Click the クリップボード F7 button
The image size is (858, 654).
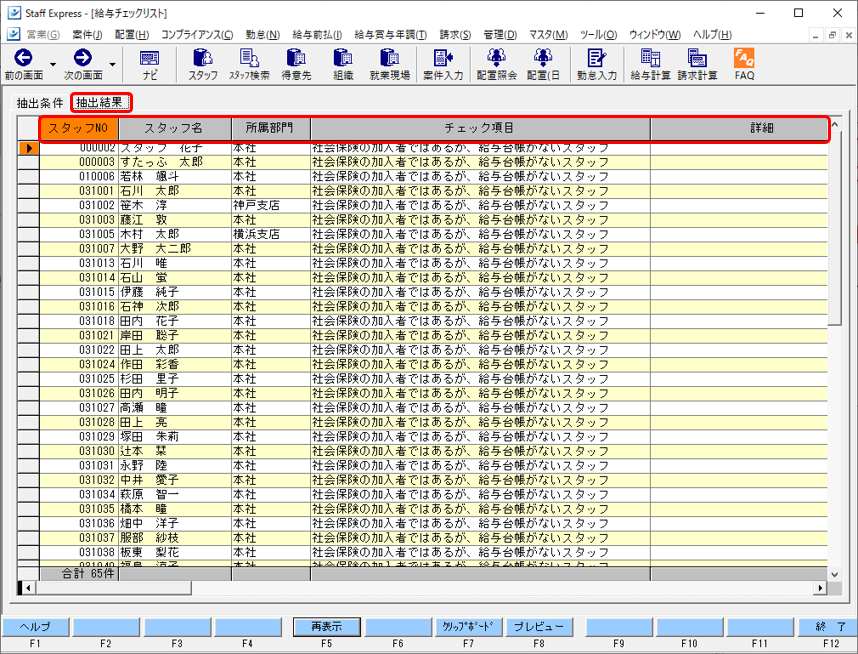point(468,627)
